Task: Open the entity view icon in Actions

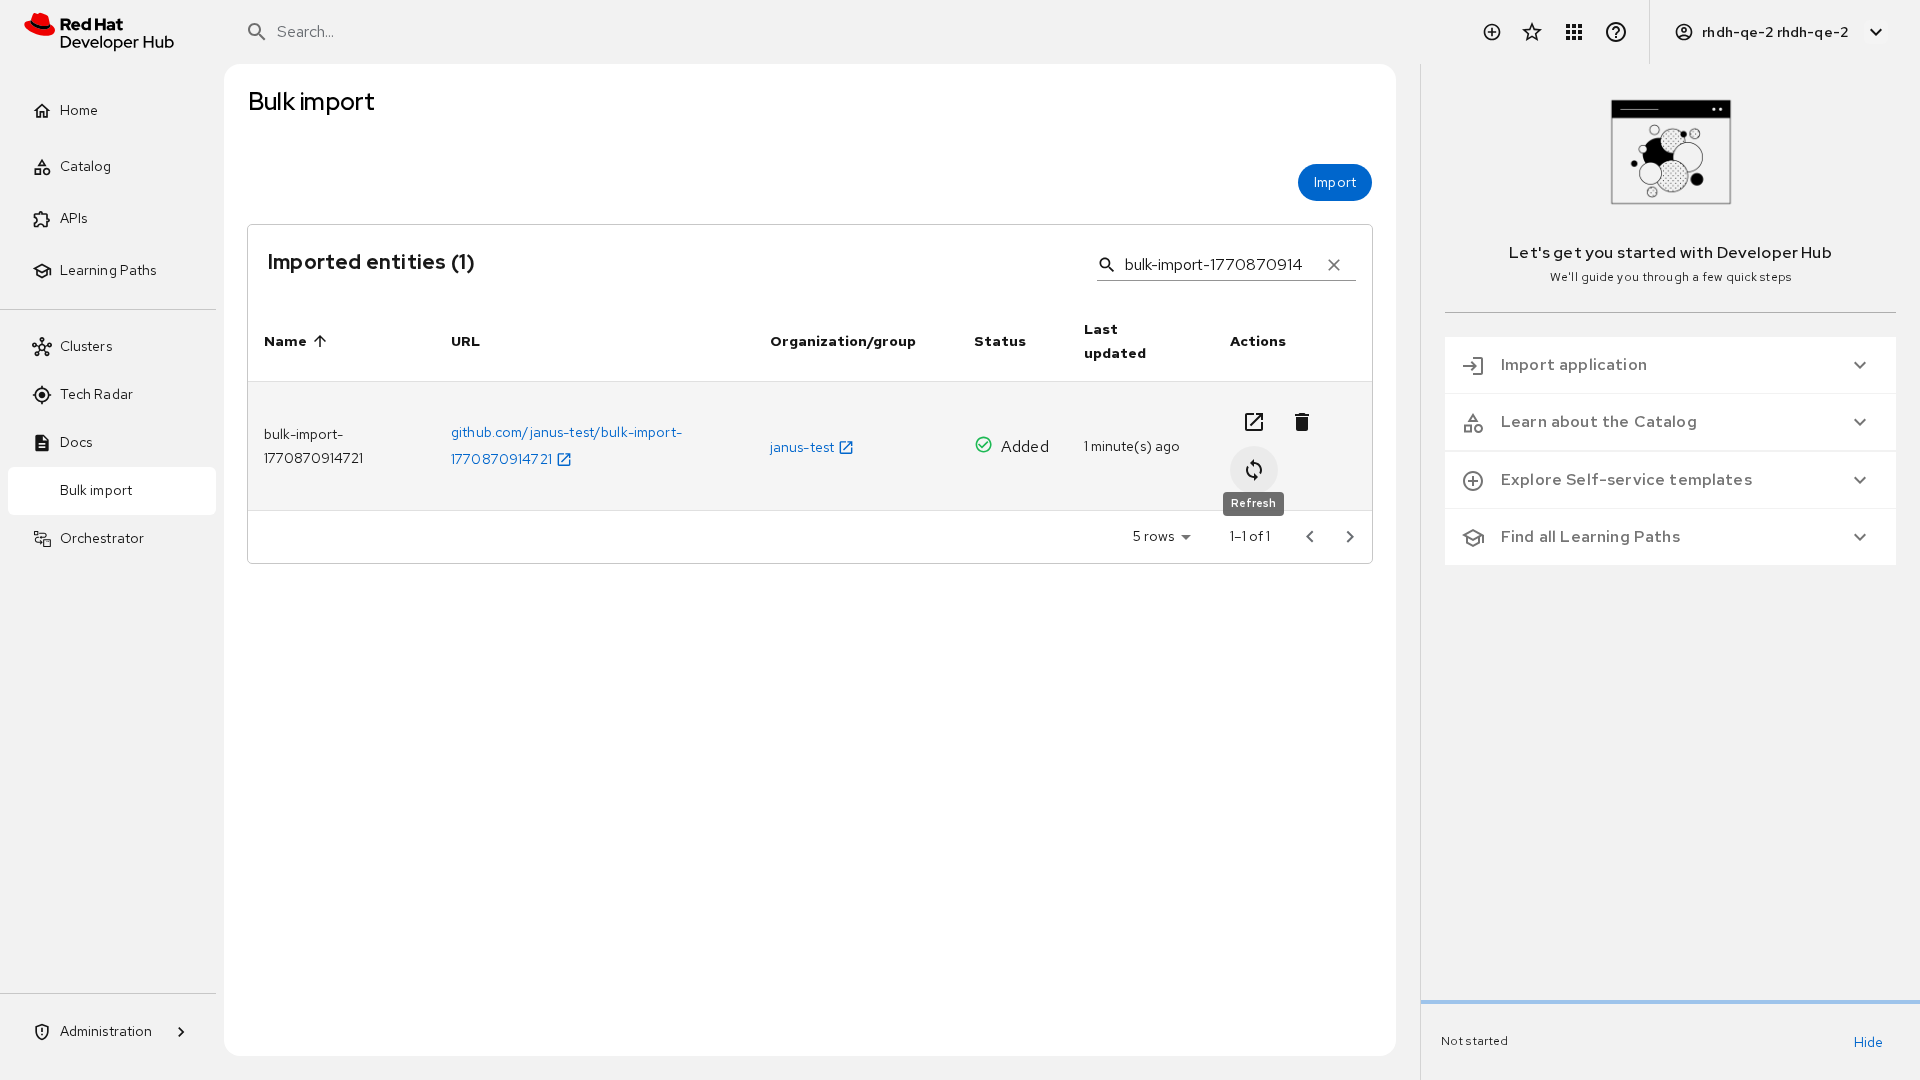Action: tap(1253, 422)
